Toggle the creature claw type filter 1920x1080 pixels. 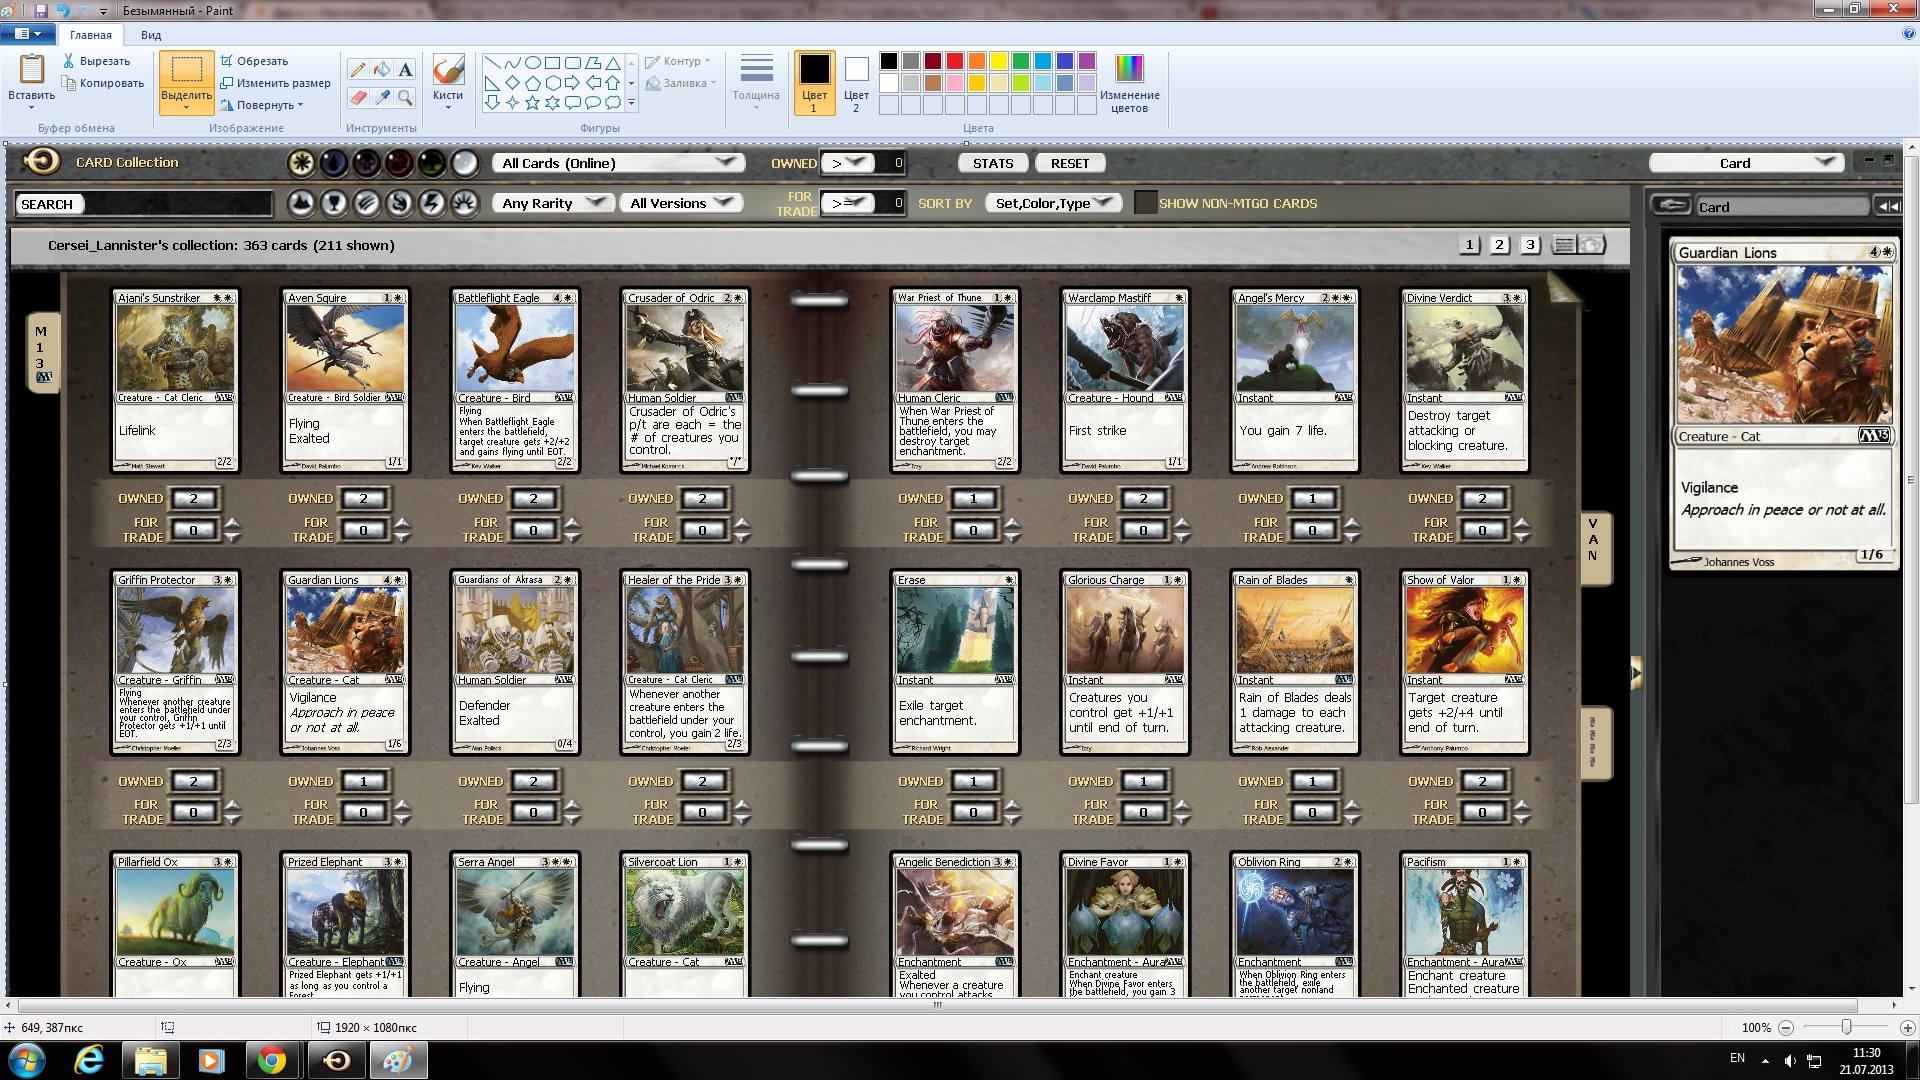click(x=367, y=204)
